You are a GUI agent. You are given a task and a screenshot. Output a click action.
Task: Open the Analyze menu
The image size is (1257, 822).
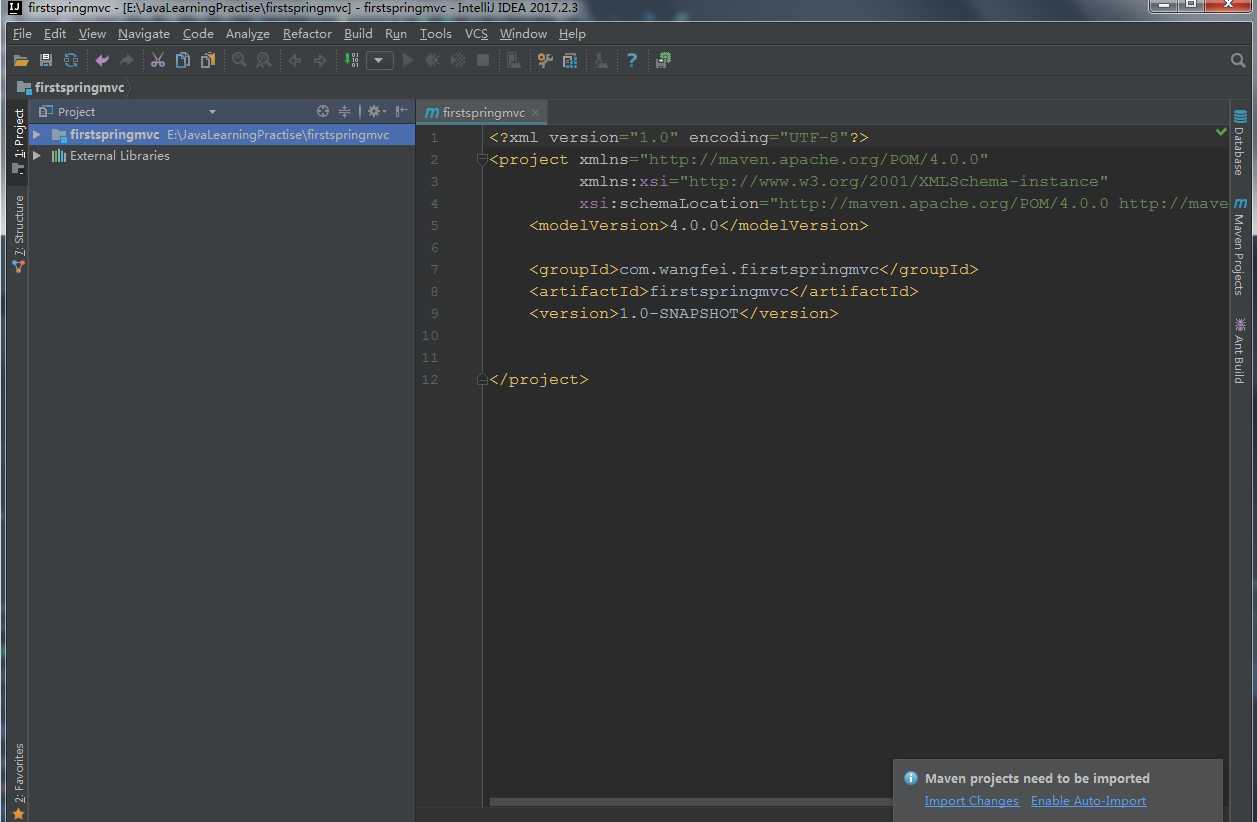248,33
